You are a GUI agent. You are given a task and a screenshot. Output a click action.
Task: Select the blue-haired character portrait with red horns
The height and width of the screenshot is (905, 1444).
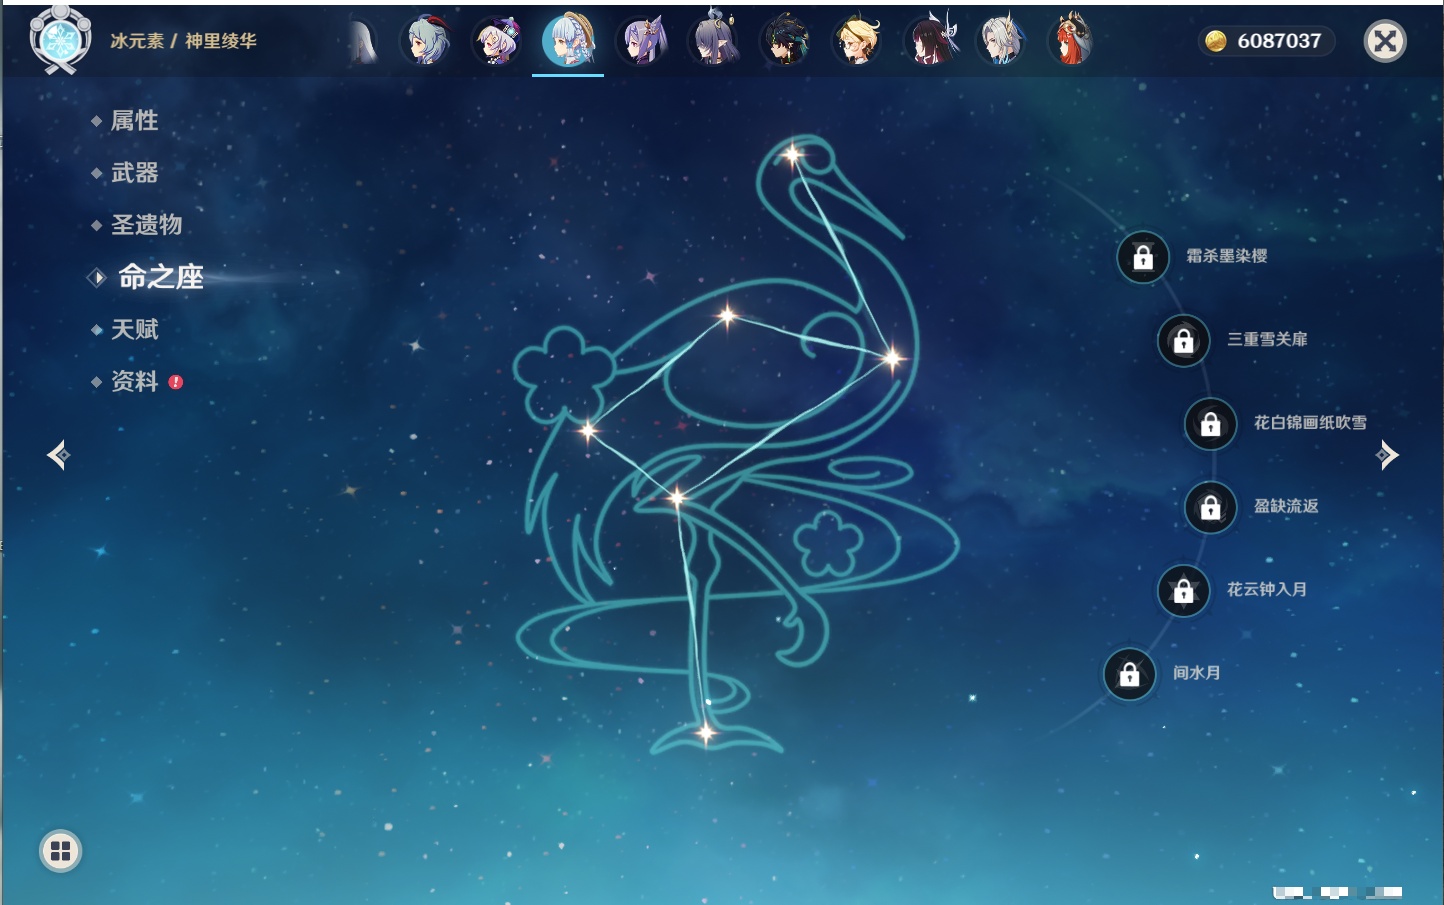coord(427,41)
